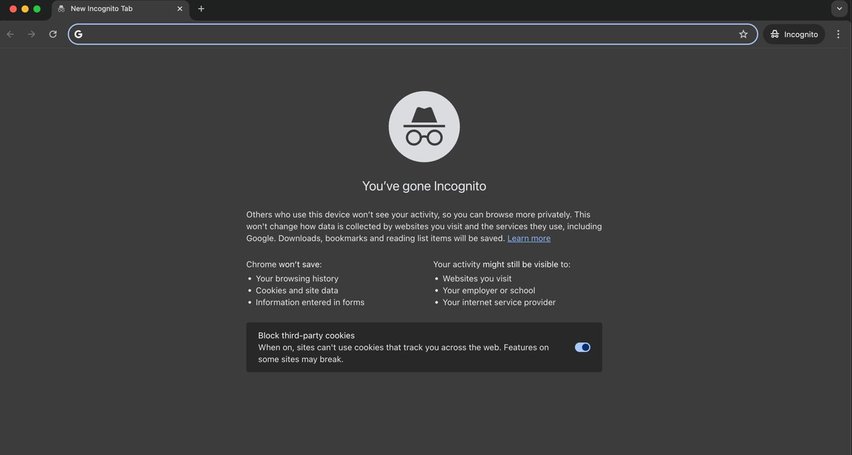The image size is (852, 455).
Task: Click "Your employer or school" list item
Action: pos(488,290)
